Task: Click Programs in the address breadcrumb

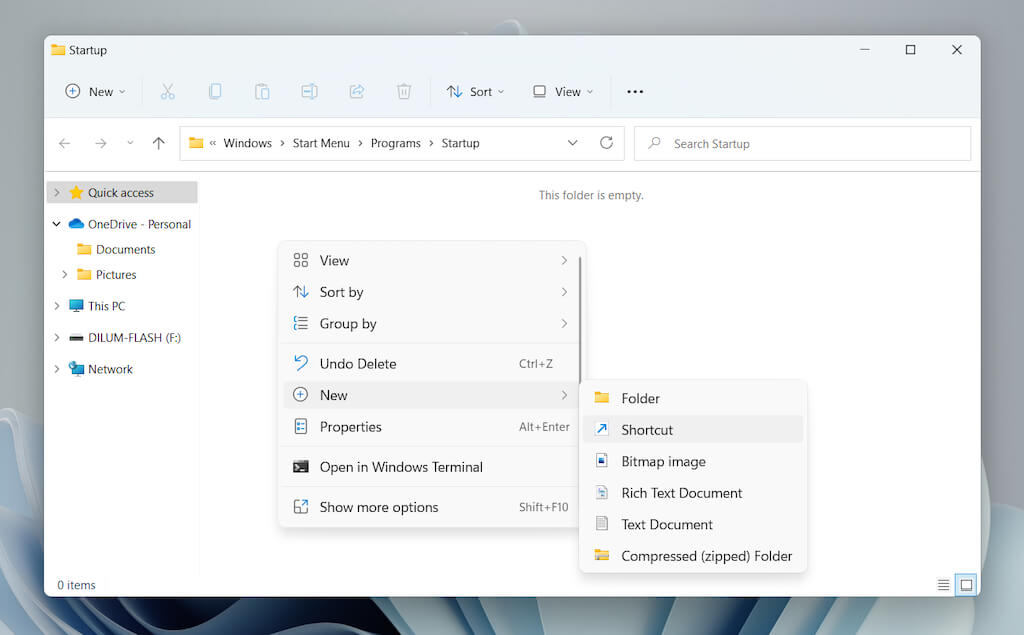Action: 395,143
